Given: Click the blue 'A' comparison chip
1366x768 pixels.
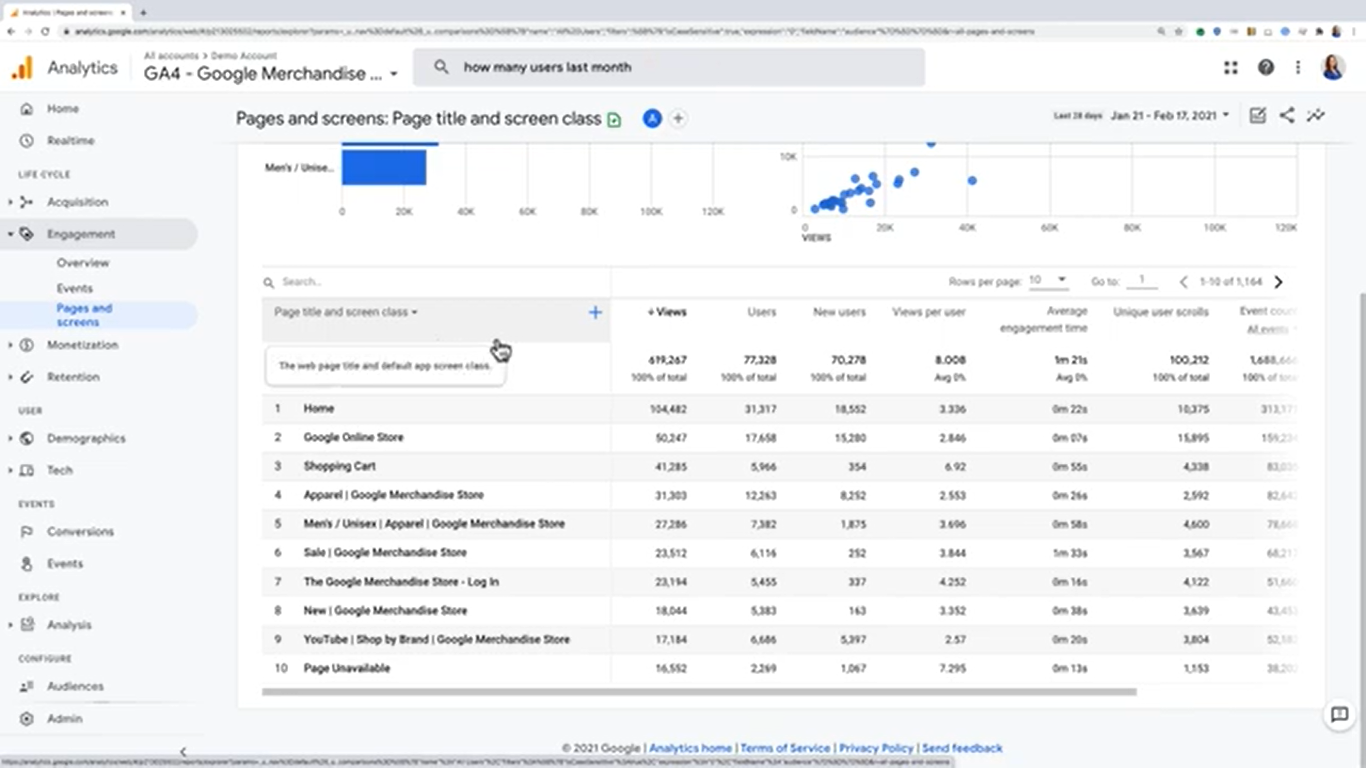Looking at the screenshot, I should [652, 119].
